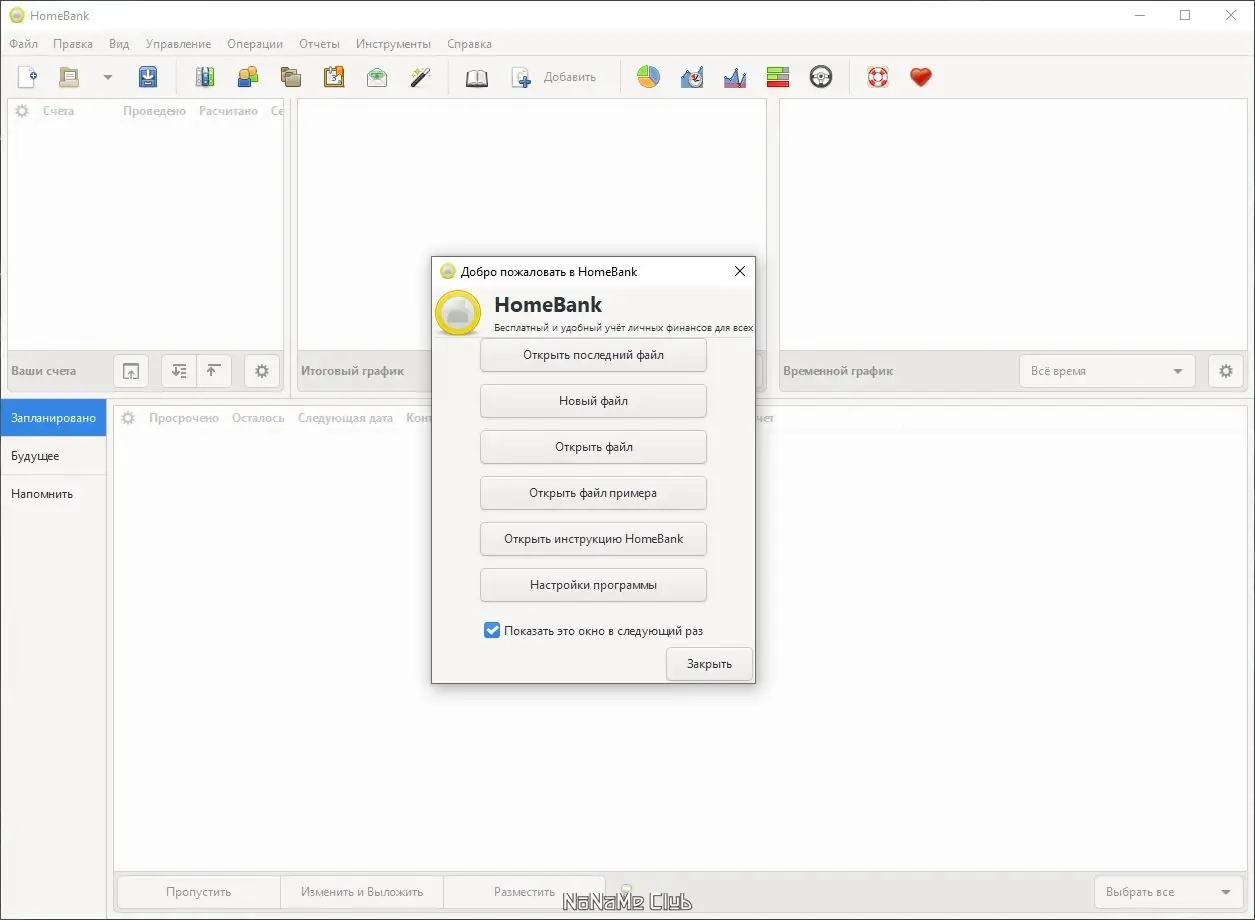1255x920 pixels.
Task: Open Help via the lifebuoy icon
Action: coord(878,77)
